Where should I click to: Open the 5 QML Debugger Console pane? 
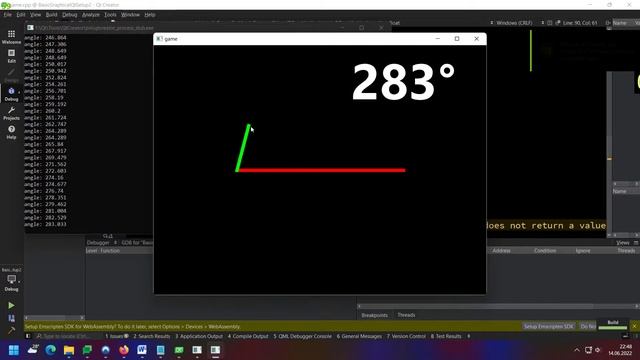point(302,336)
